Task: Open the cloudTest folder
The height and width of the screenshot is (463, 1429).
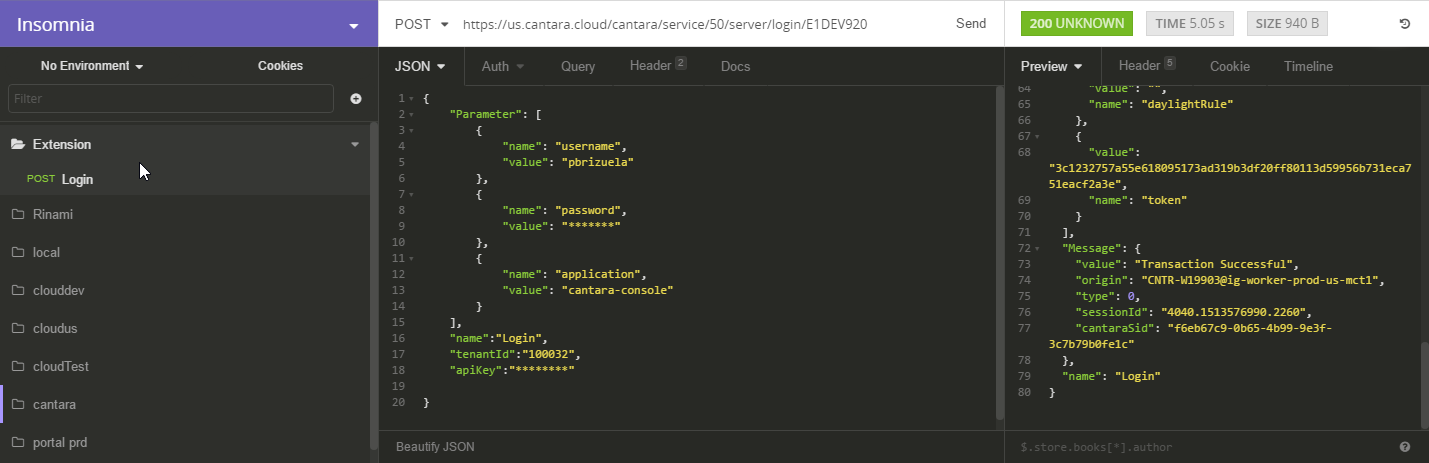Action: pyautogui.click(x=60, y=367)
